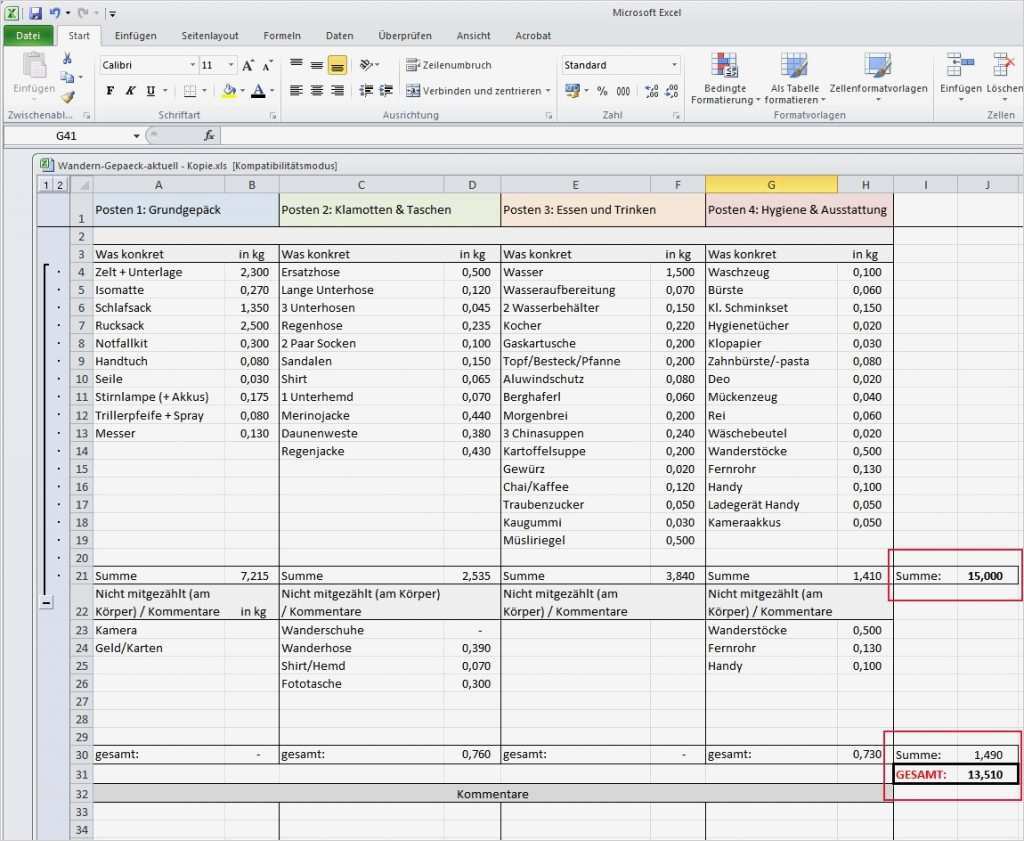This screenshot has width=1024, height=841.
Task: Click the fx insert function icon
Action: (209, 135)
